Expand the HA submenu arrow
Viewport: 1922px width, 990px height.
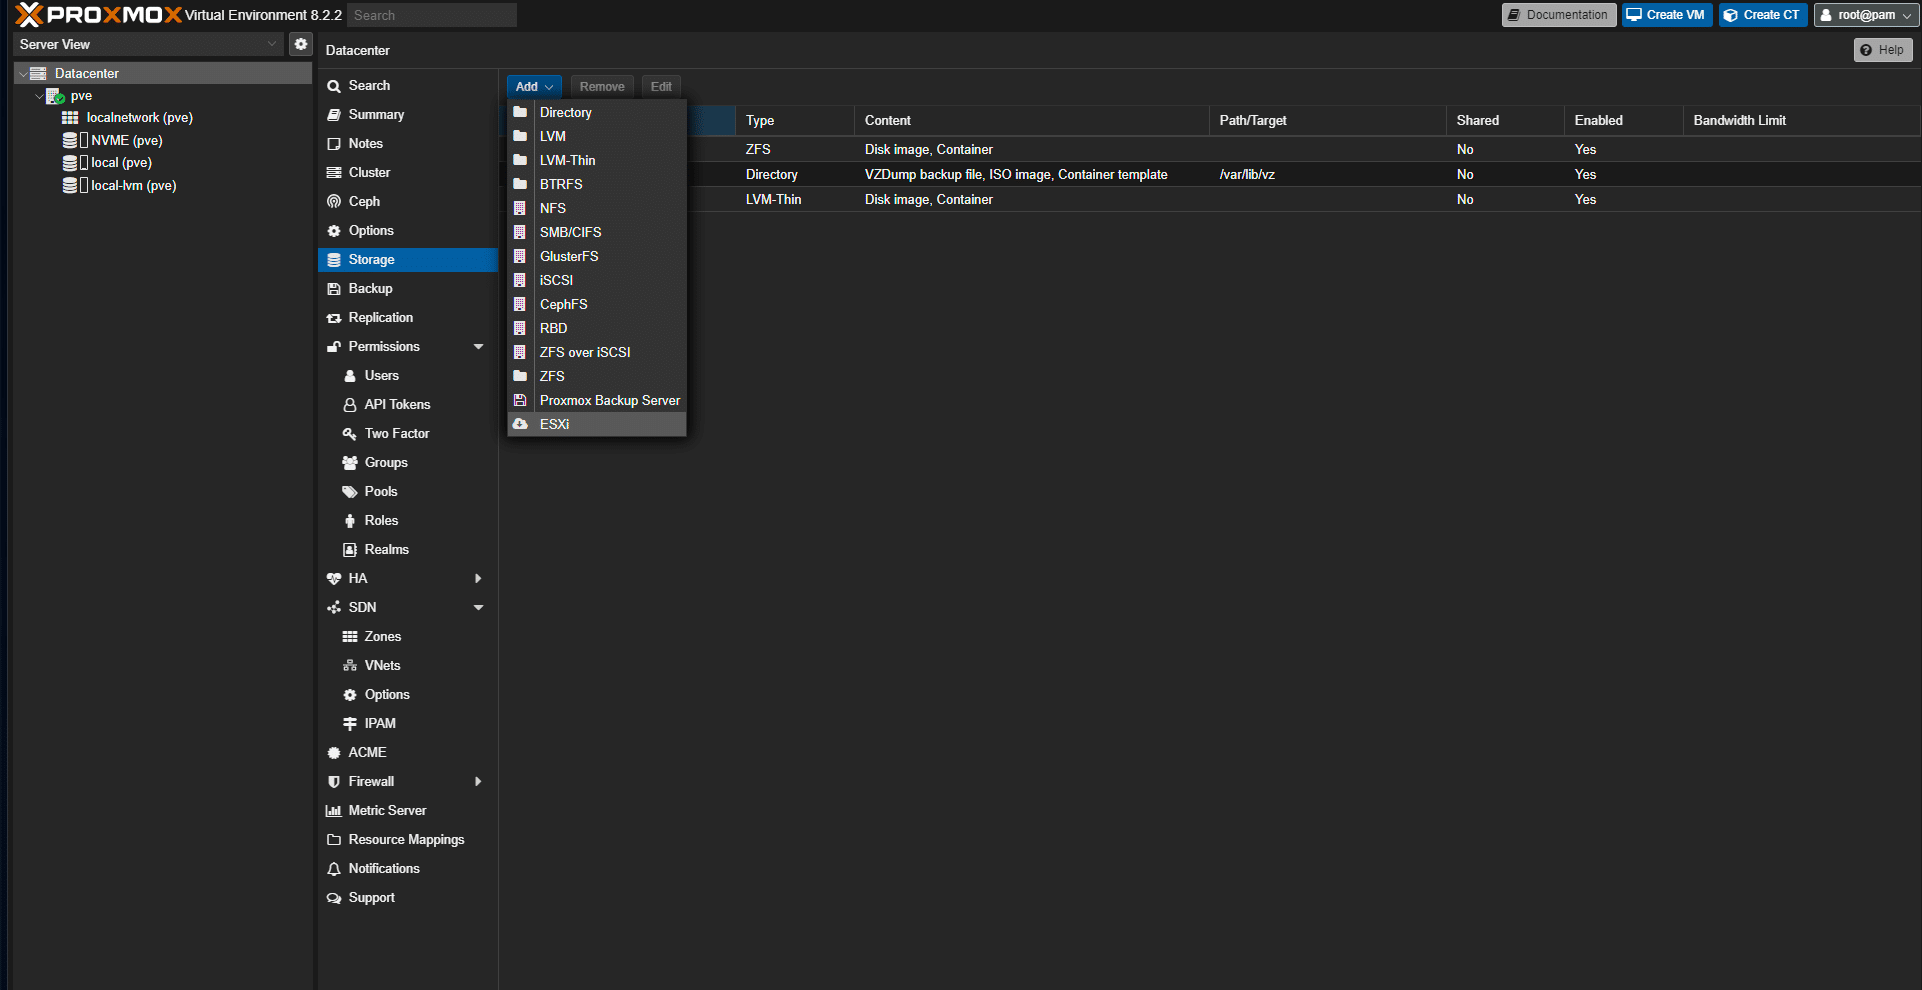pos(478,579)
